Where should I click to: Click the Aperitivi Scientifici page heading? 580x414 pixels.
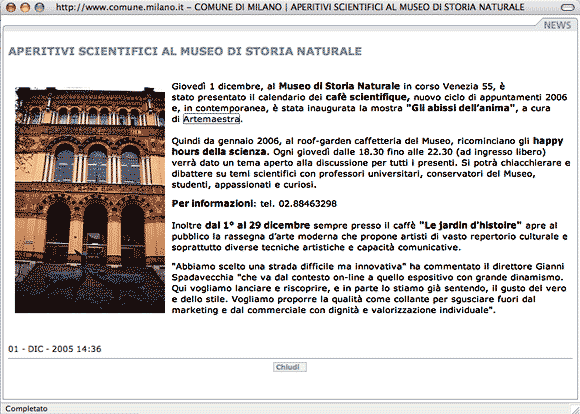[185, 51]
